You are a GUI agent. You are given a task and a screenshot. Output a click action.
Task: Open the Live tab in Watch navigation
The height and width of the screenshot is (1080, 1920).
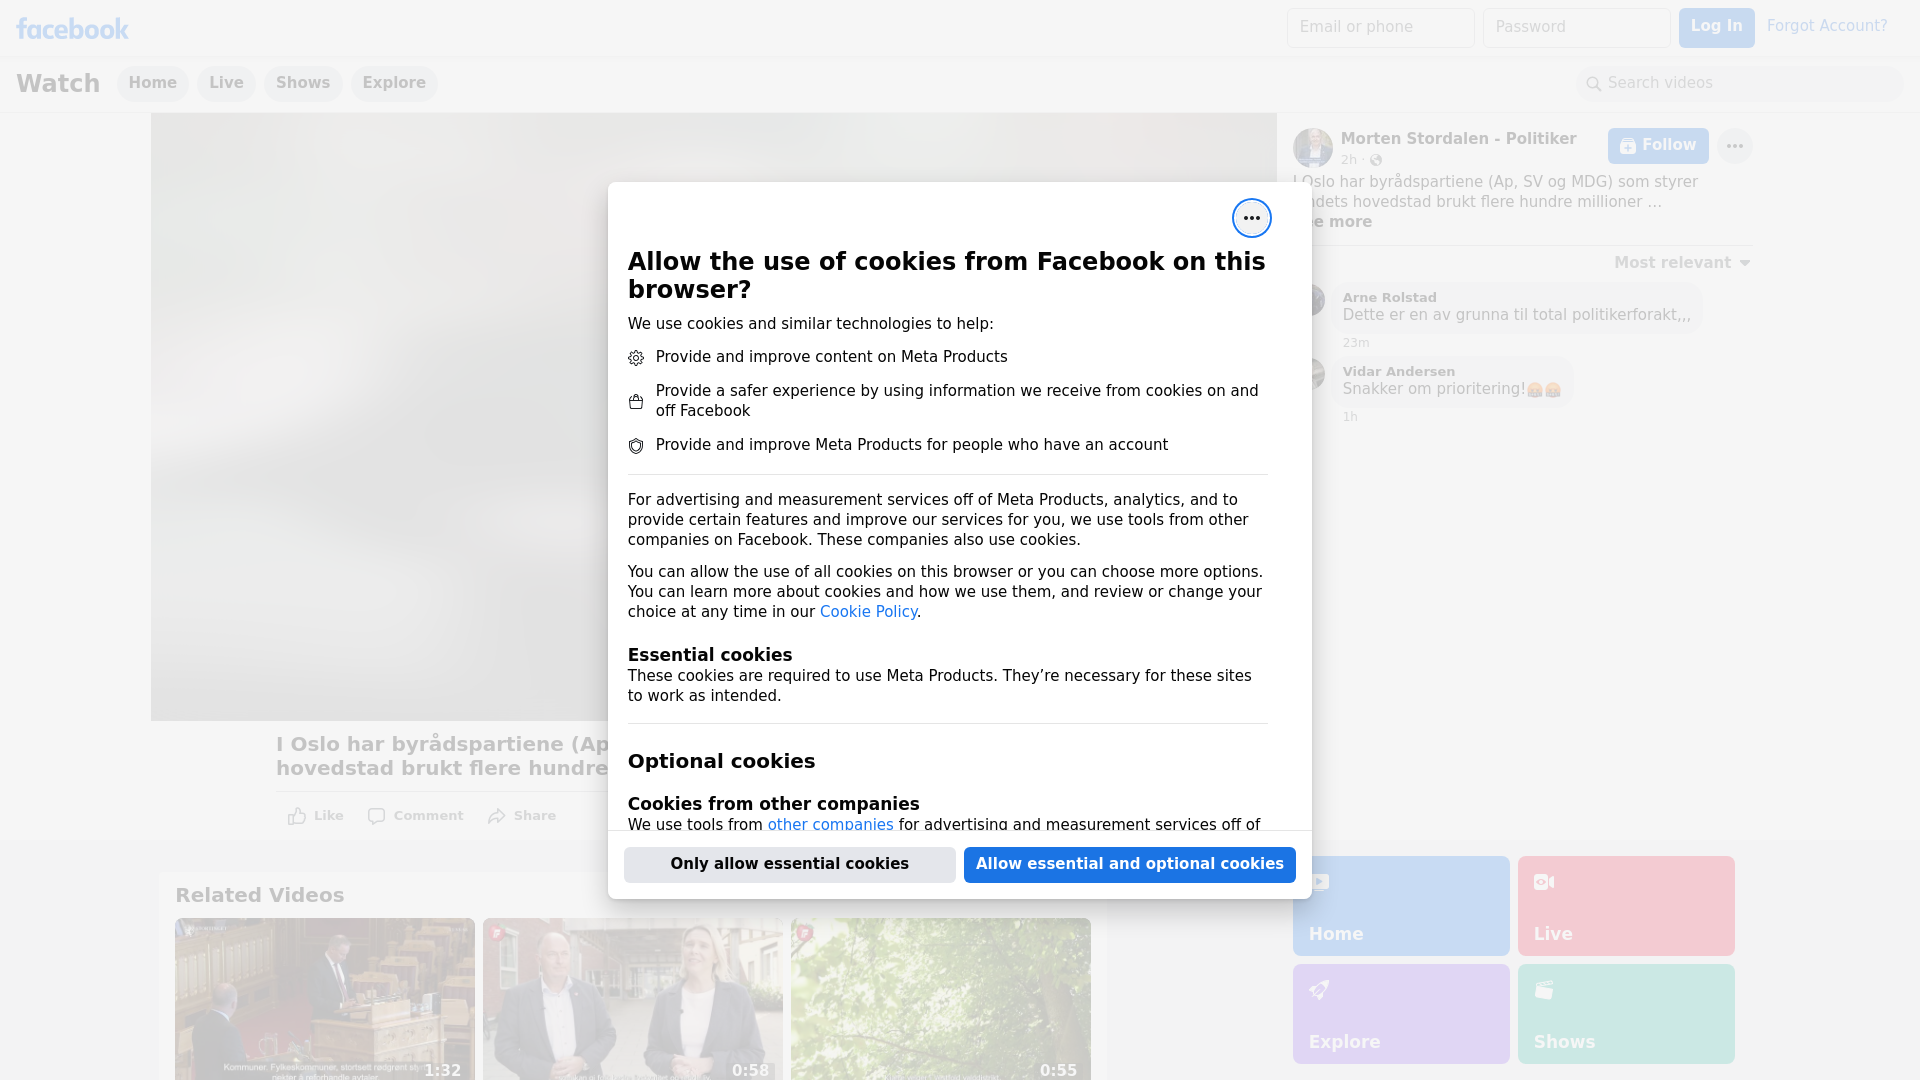pyautogui.click(x=226, y=83)
